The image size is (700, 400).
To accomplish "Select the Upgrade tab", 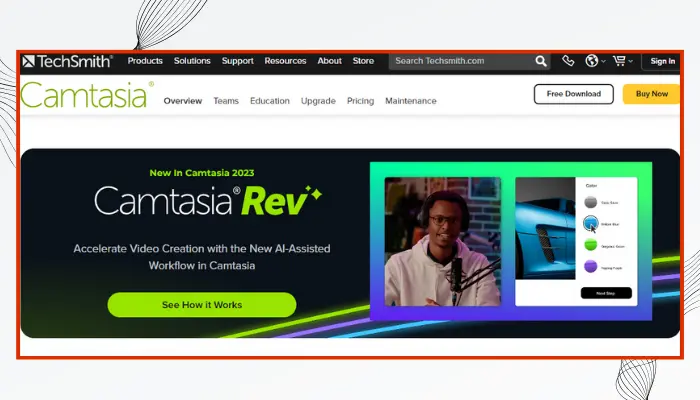I will (318, 101).
